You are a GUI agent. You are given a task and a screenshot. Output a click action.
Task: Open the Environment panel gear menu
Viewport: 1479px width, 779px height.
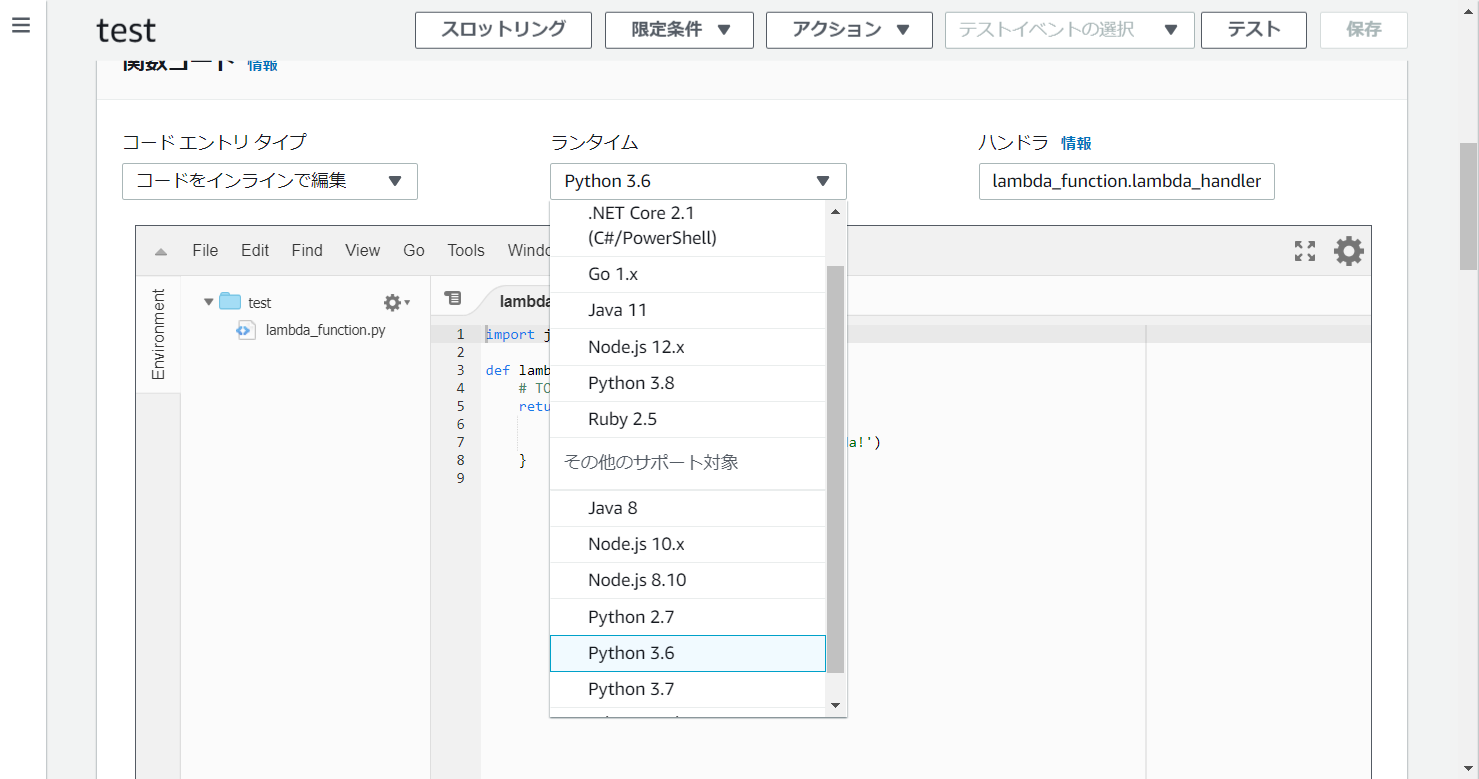click(x=396, y=302)
